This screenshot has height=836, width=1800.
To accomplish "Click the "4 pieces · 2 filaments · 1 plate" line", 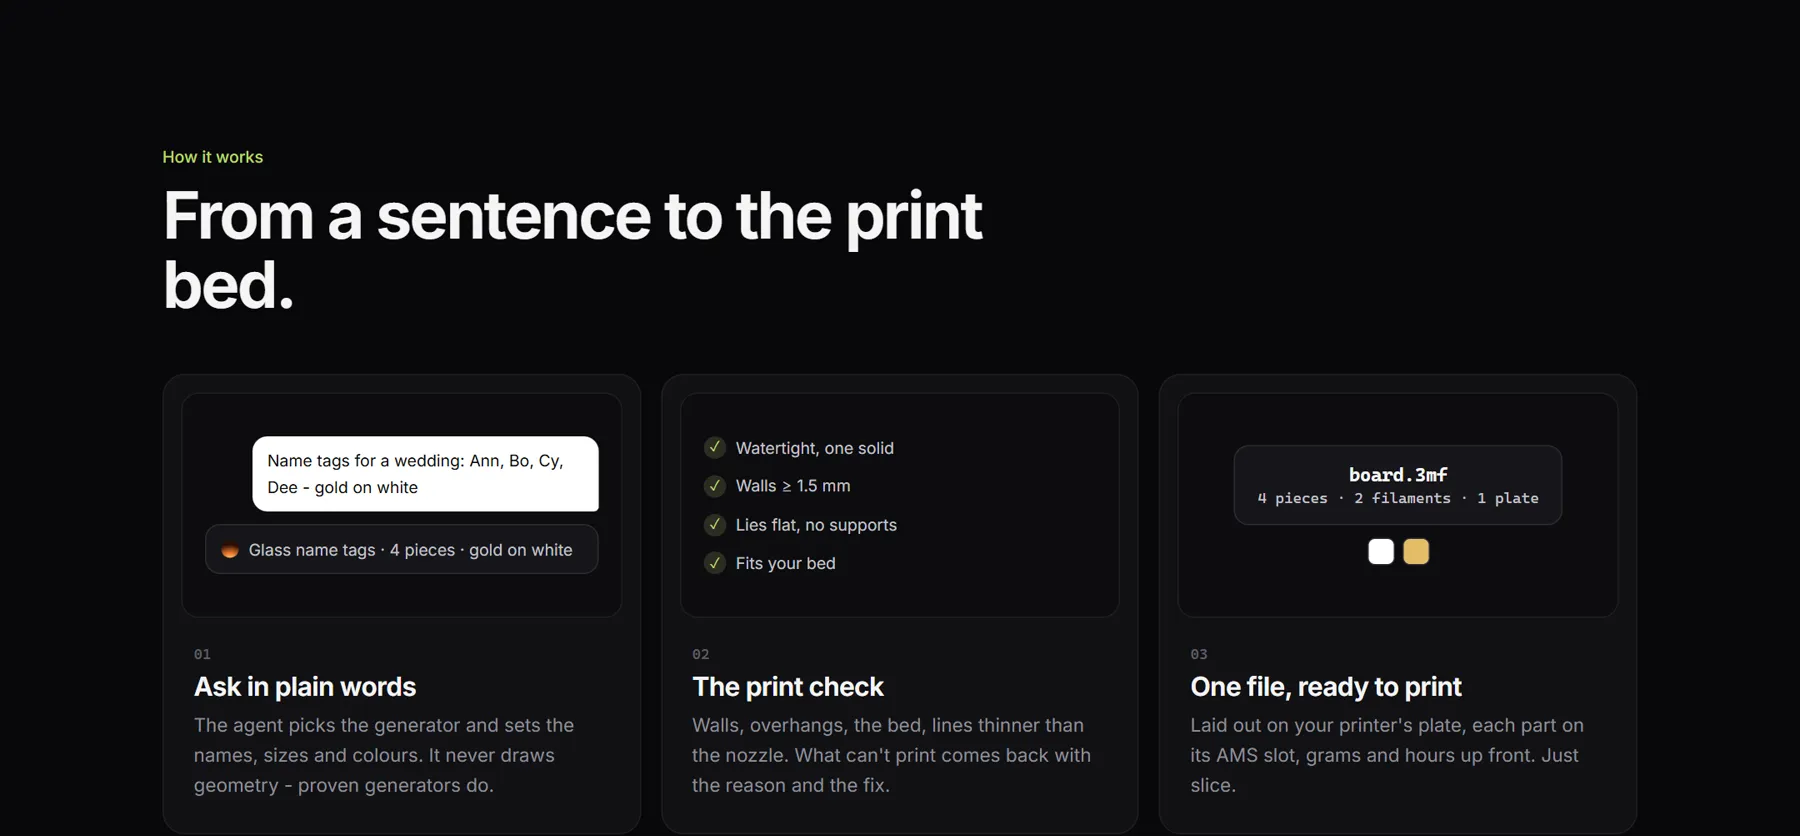I will pyautogui.click(x=1398, y=498).
